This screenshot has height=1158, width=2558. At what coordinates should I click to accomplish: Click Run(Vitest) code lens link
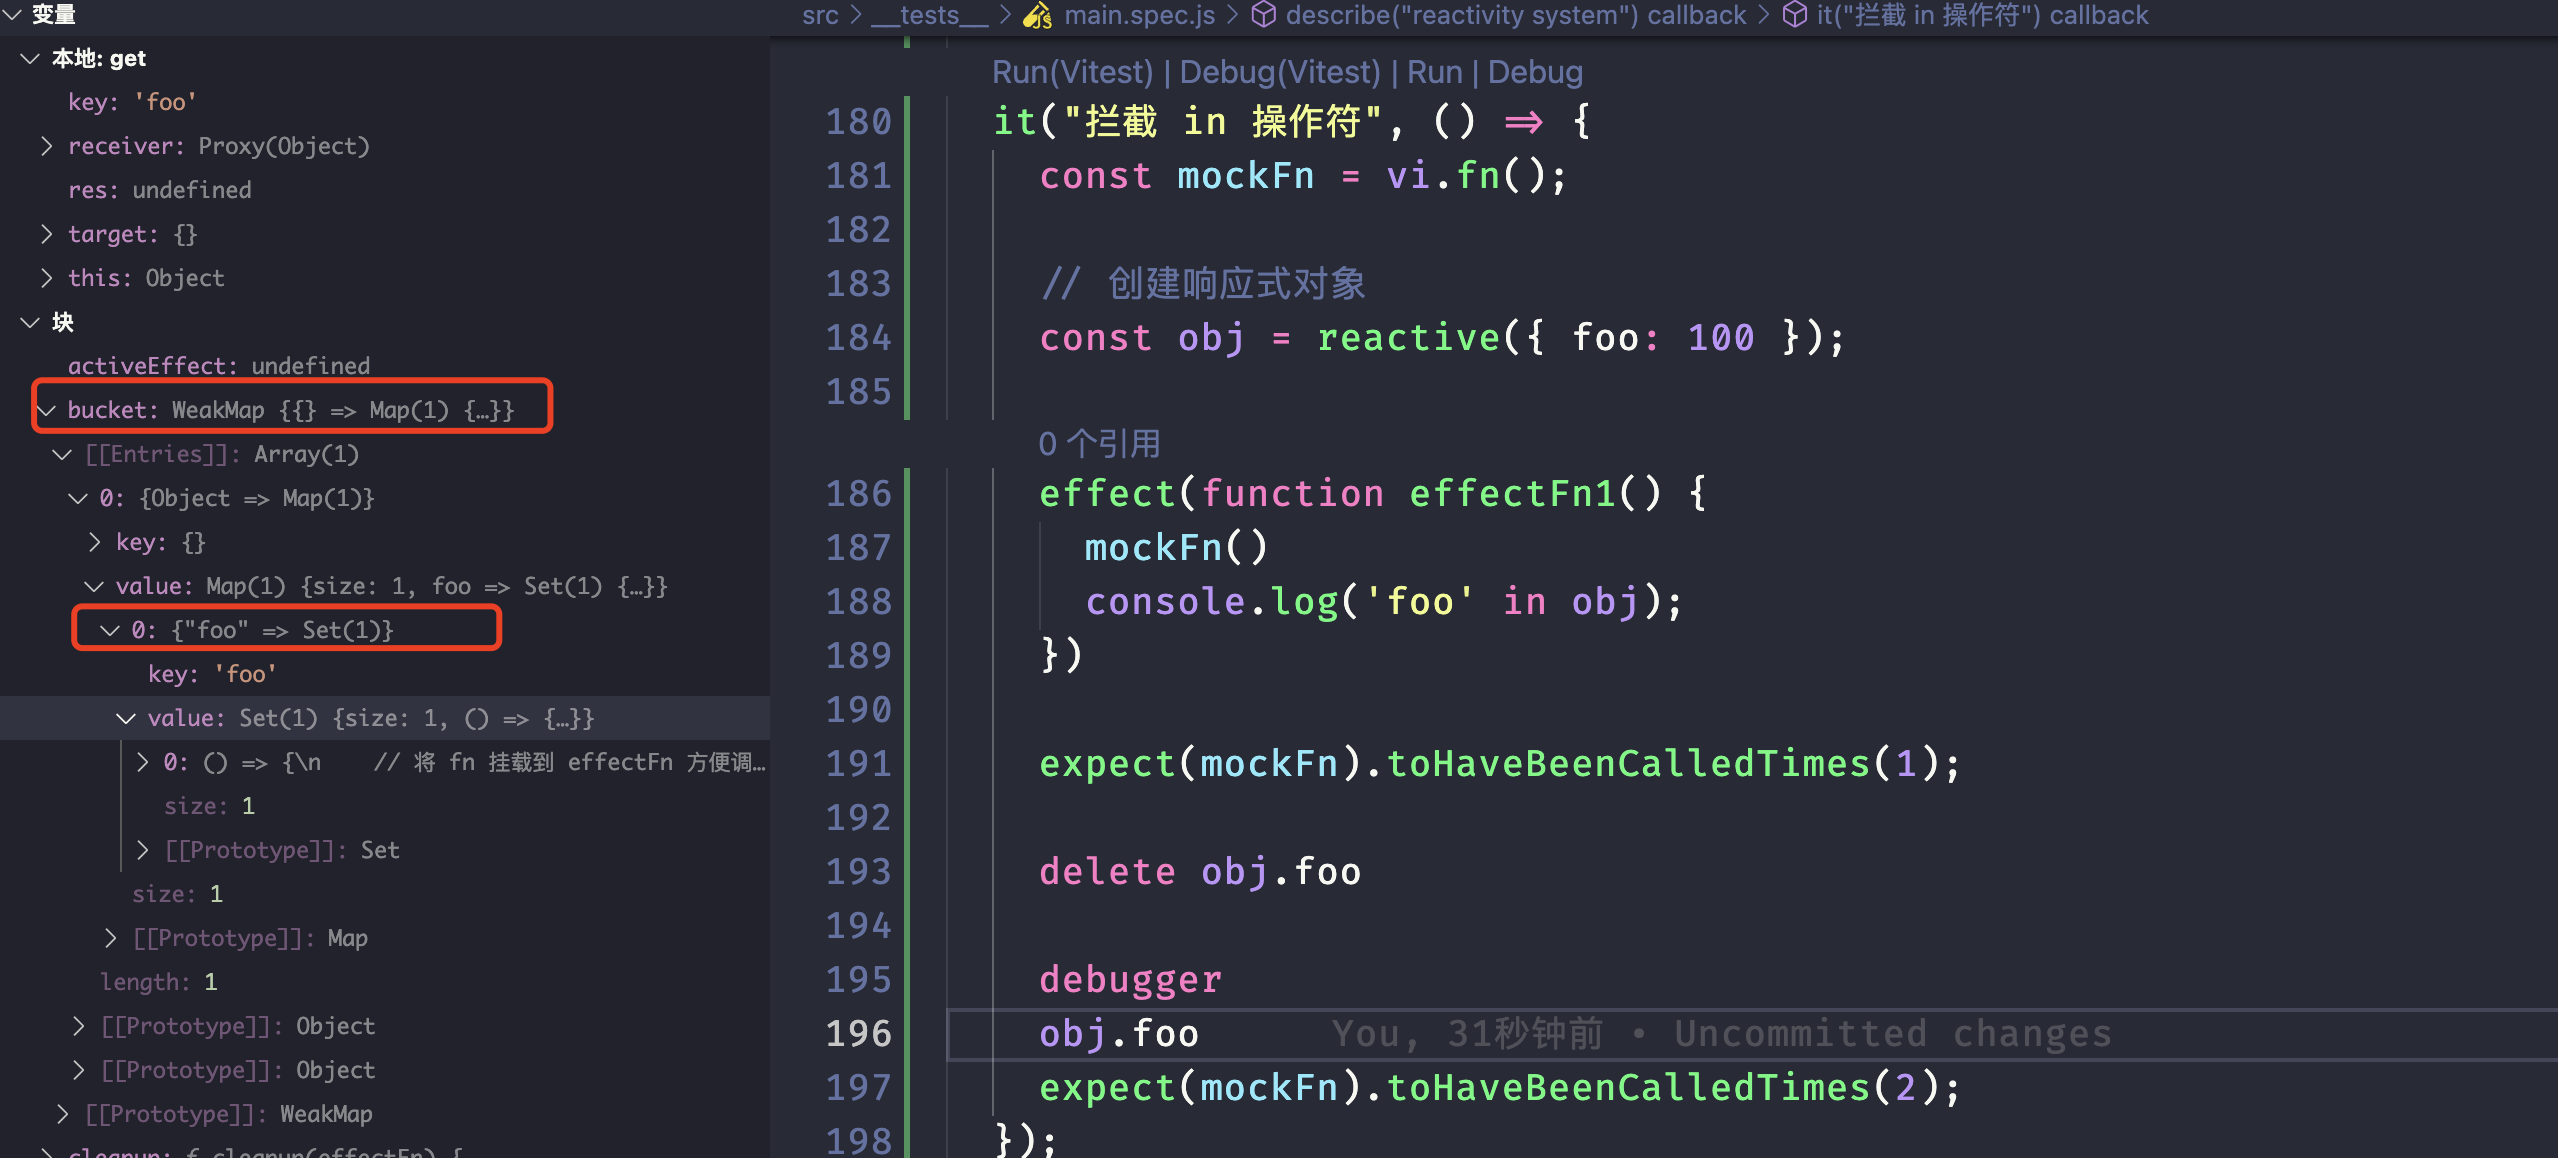pyautogui.click(x=1072, y=72)
